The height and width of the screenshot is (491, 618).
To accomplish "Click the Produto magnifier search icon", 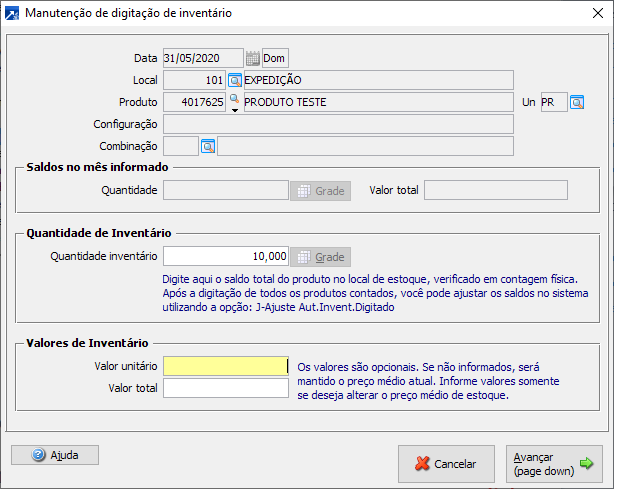I will pos(235,98).
